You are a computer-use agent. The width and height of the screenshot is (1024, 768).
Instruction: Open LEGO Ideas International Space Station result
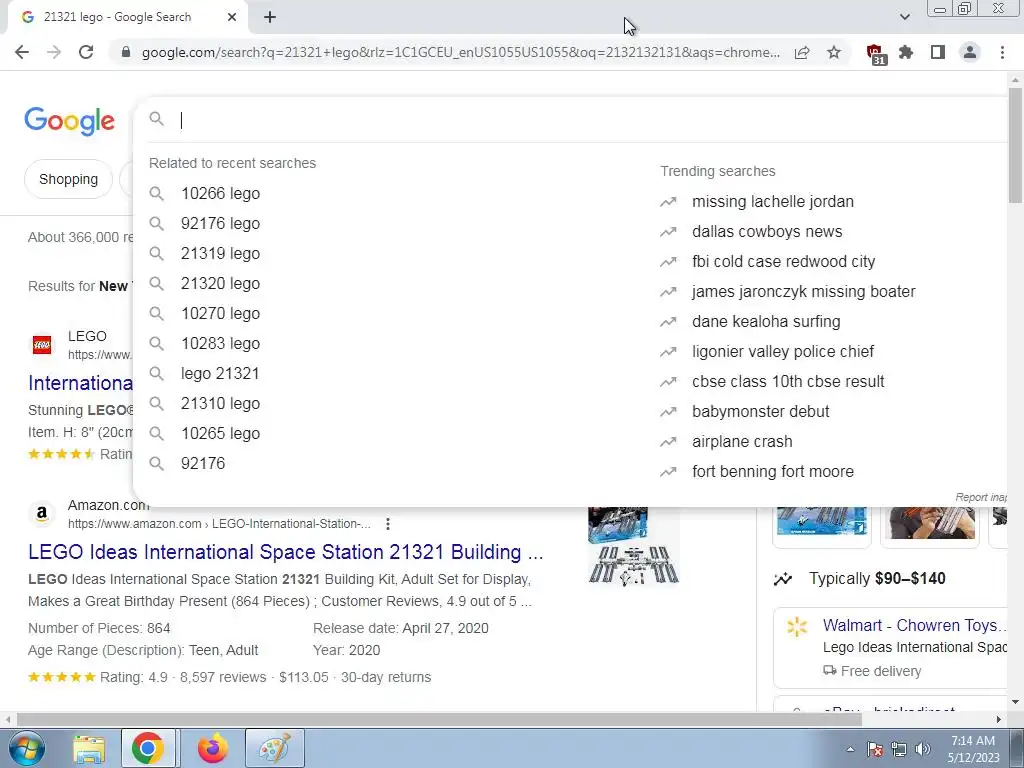[285, 552]
